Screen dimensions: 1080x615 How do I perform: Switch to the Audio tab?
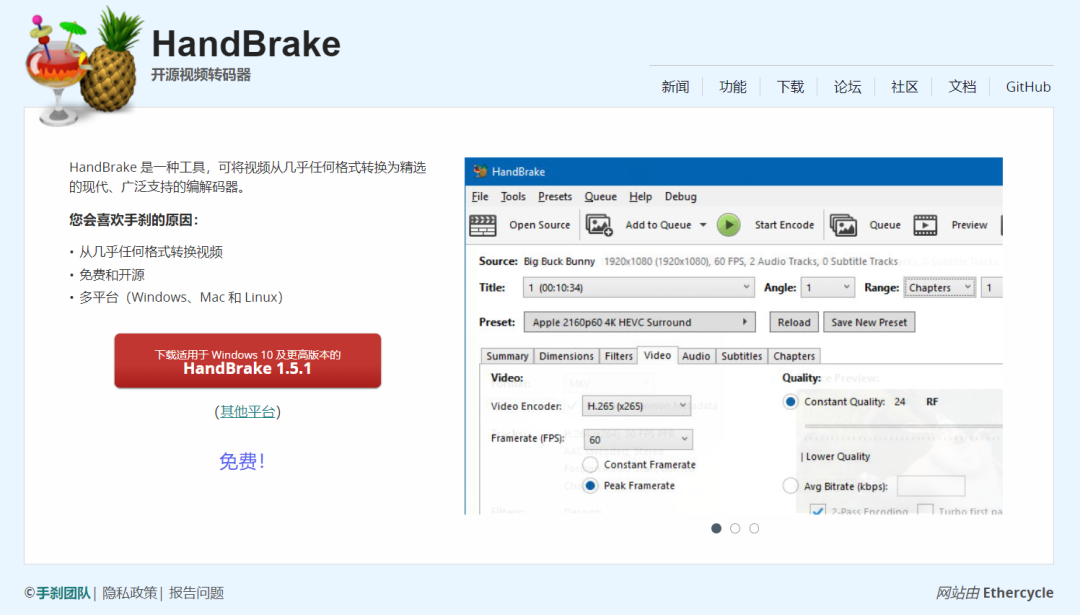point(696,356)
